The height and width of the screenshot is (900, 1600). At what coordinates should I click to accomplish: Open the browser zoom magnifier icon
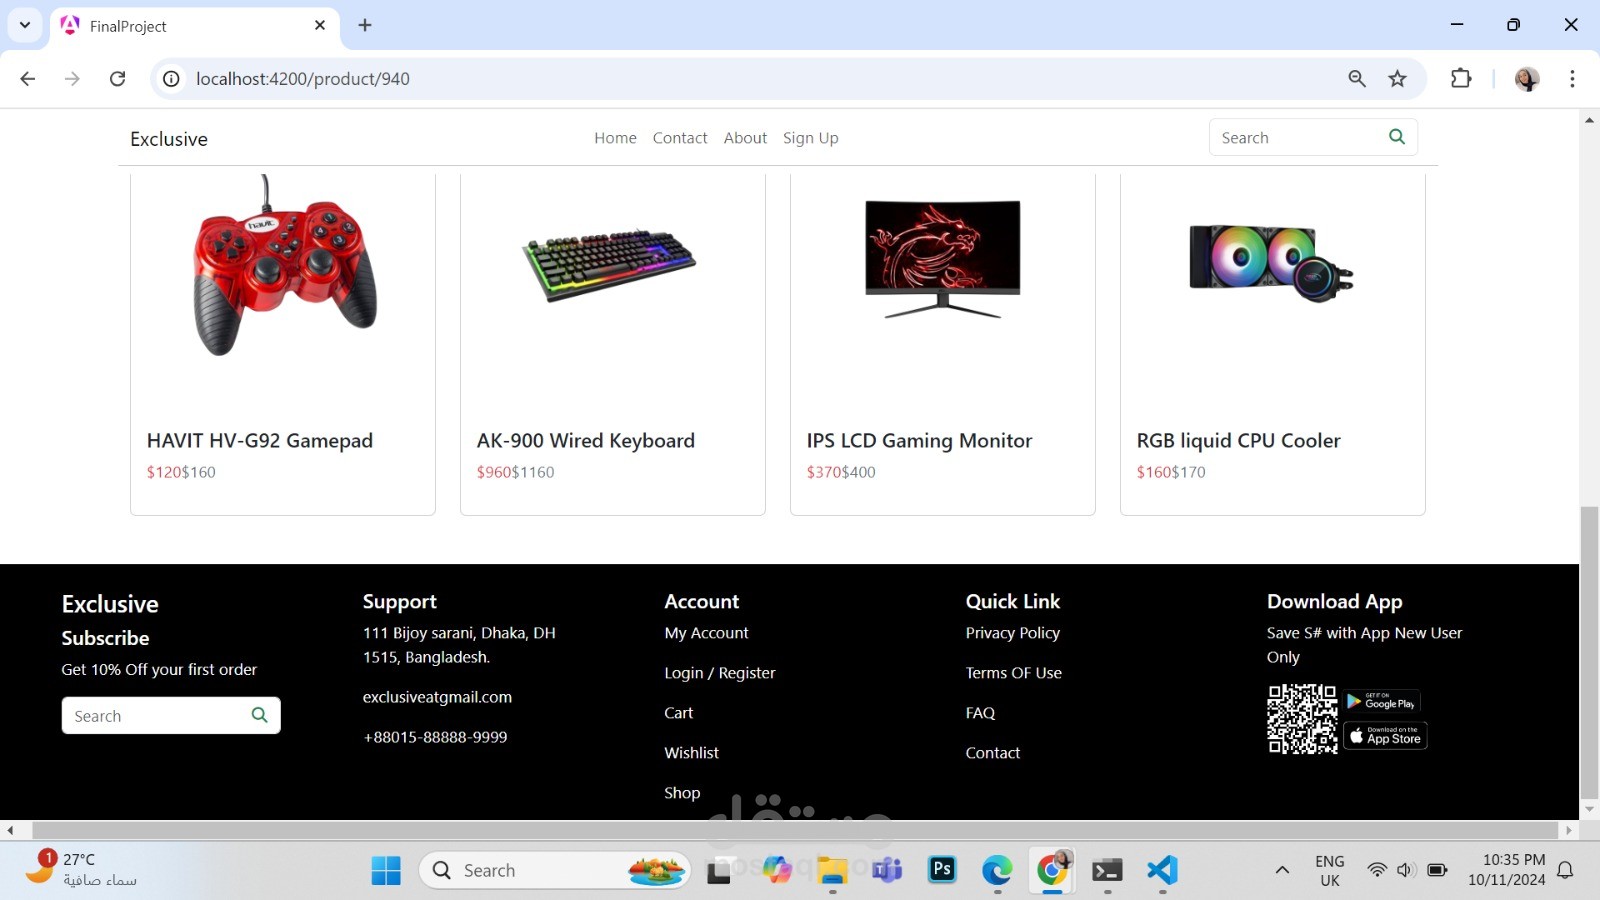pyautogui.click(x=1357, y=79)
